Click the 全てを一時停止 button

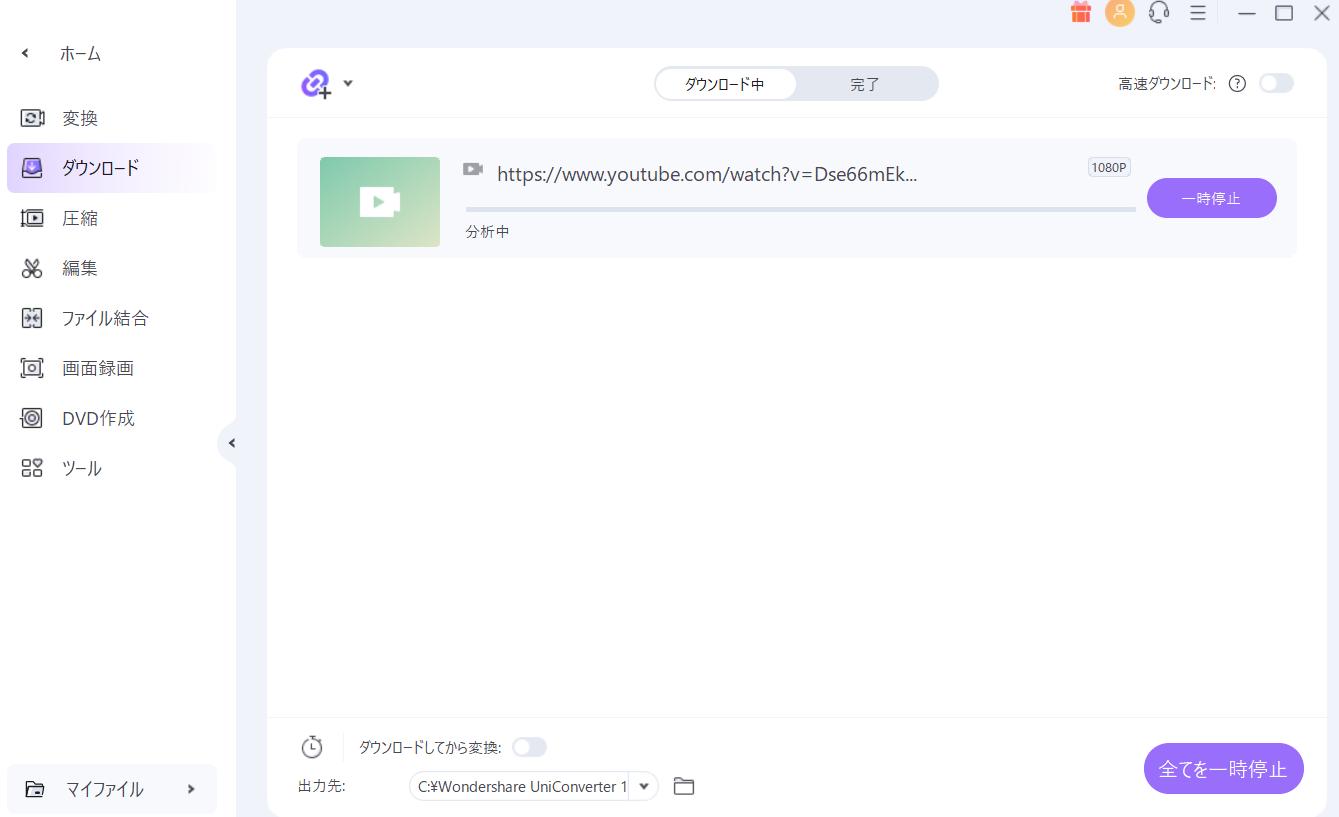pos(1223,769)
